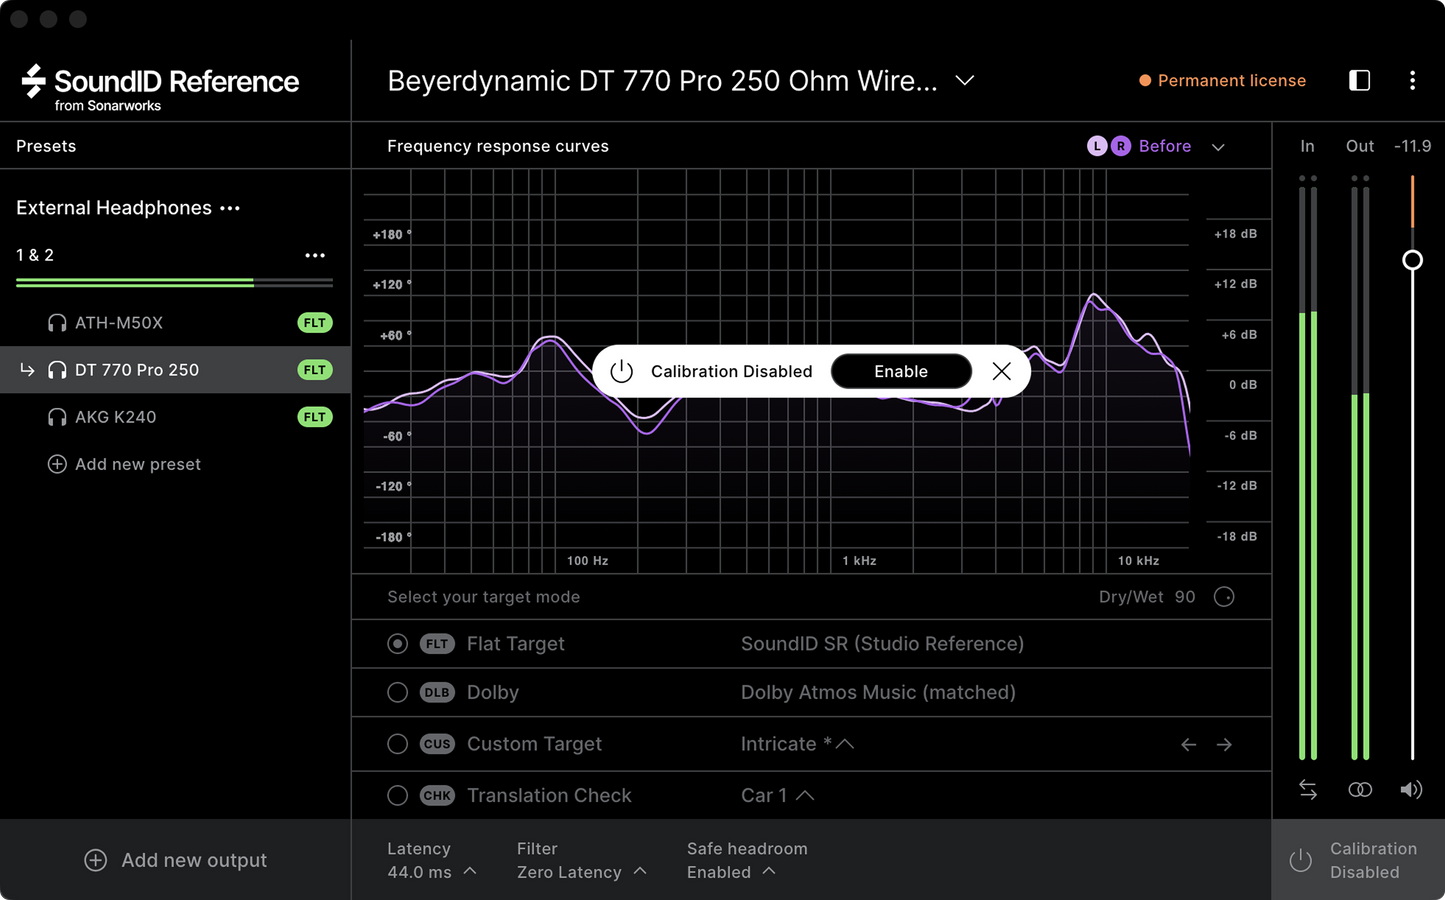Toggle the mono monitoring overlapping circles icon
The image size is (1445, 900).
coord(1360,790)
